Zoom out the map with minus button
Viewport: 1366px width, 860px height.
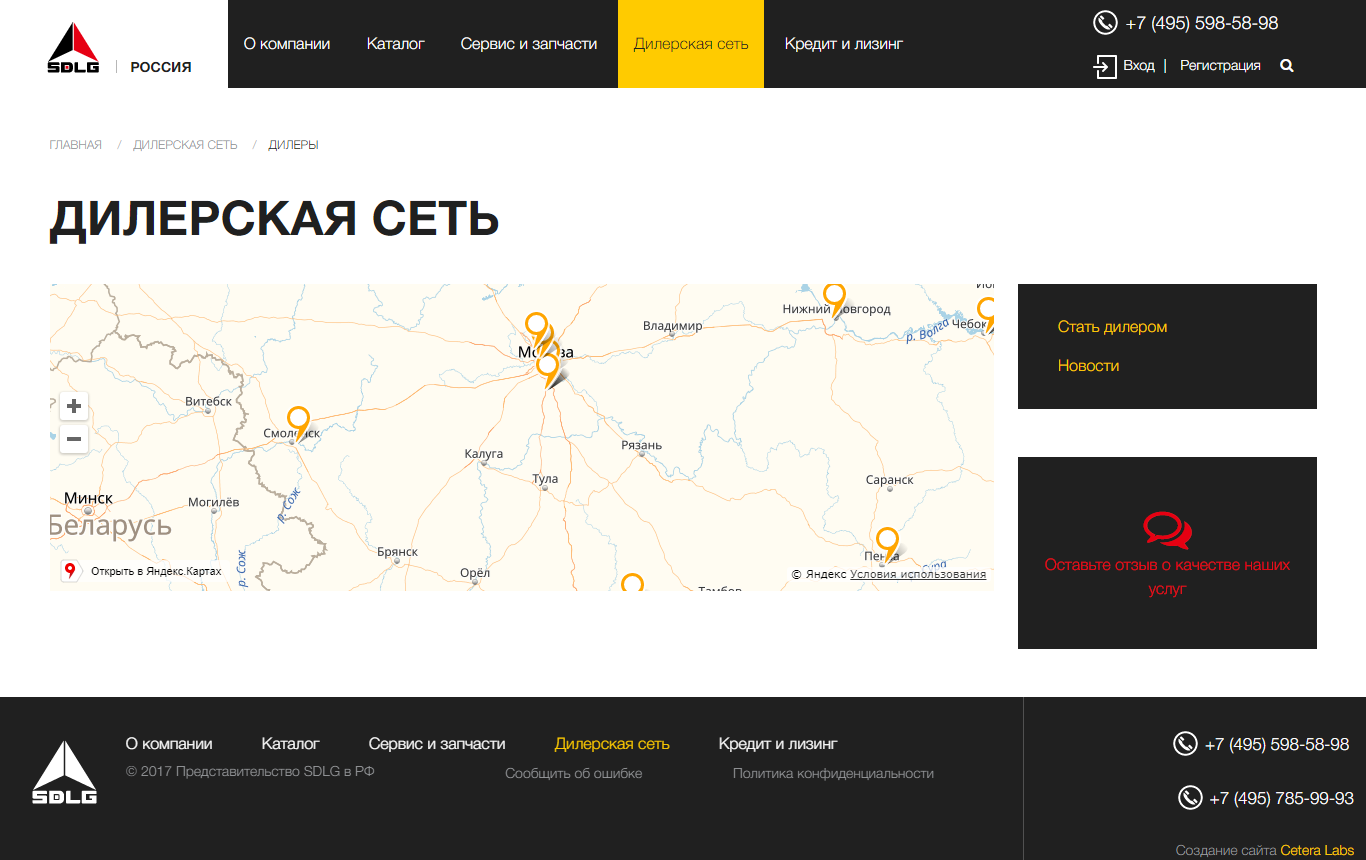[x=74, y=439]
